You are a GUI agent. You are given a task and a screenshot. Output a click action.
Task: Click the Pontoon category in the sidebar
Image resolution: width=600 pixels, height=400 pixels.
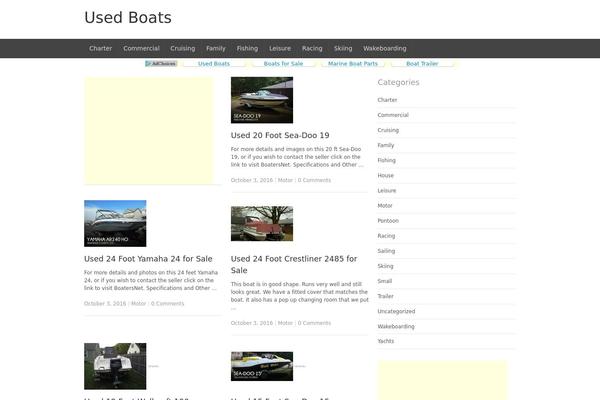(388, 221)
